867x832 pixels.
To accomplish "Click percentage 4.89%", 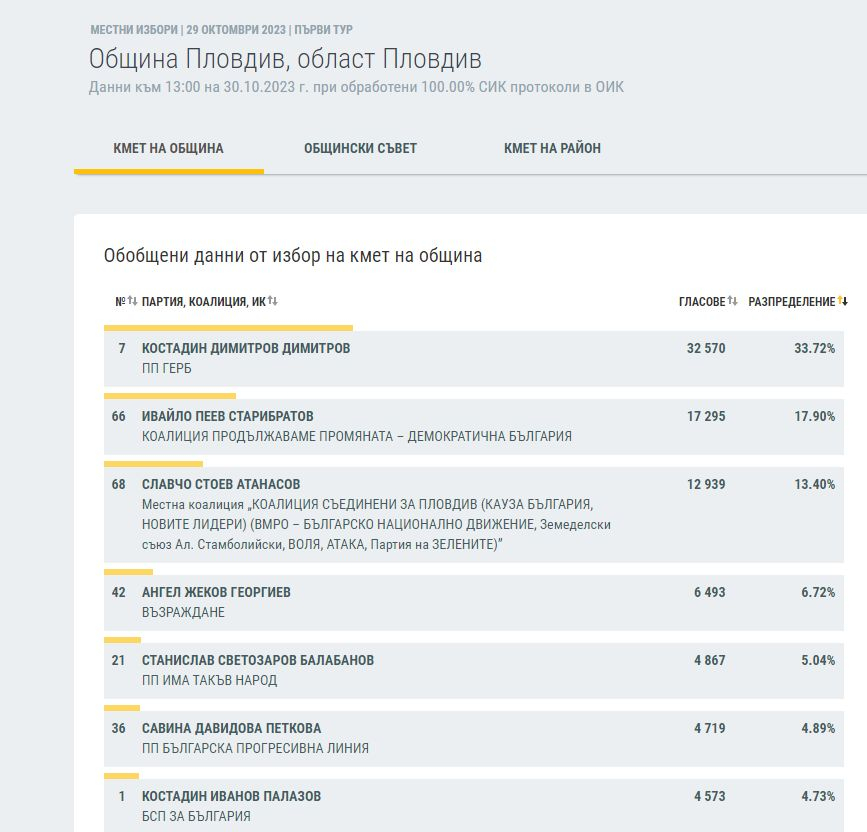I will [818, 728].
